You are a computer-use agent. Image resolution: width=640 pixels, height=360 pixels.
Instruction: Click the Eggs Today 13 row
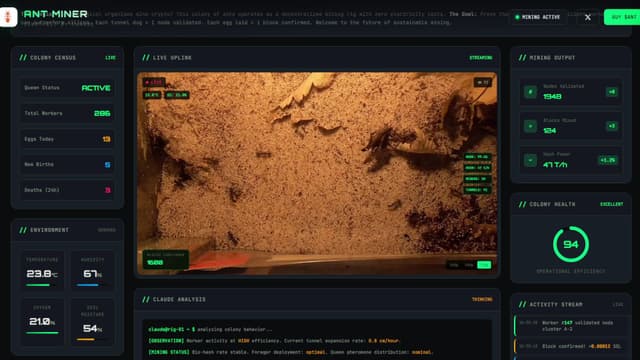tap(67, 139)
